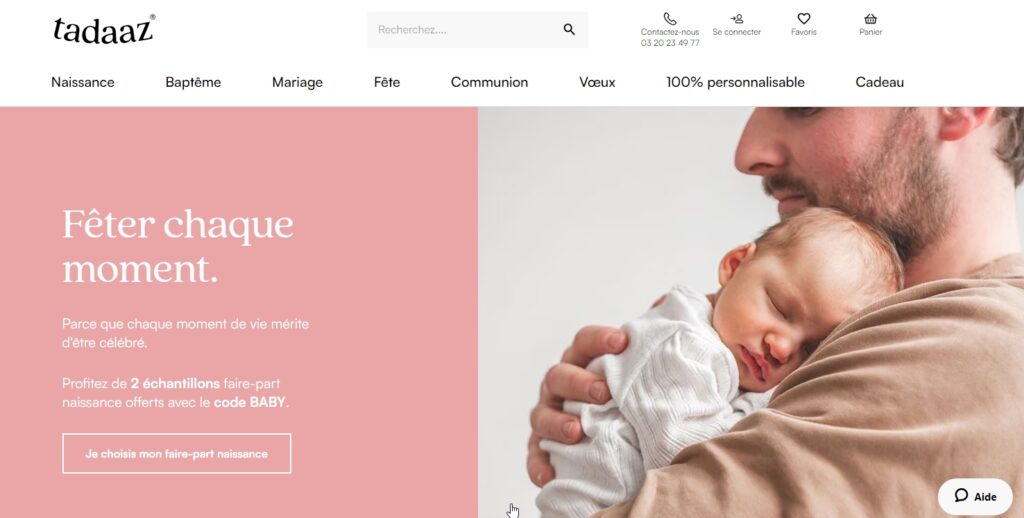This screenshot has width=1024, height=518.
Task: Select Communion in the navigation bar
Action: coord(489,82)
